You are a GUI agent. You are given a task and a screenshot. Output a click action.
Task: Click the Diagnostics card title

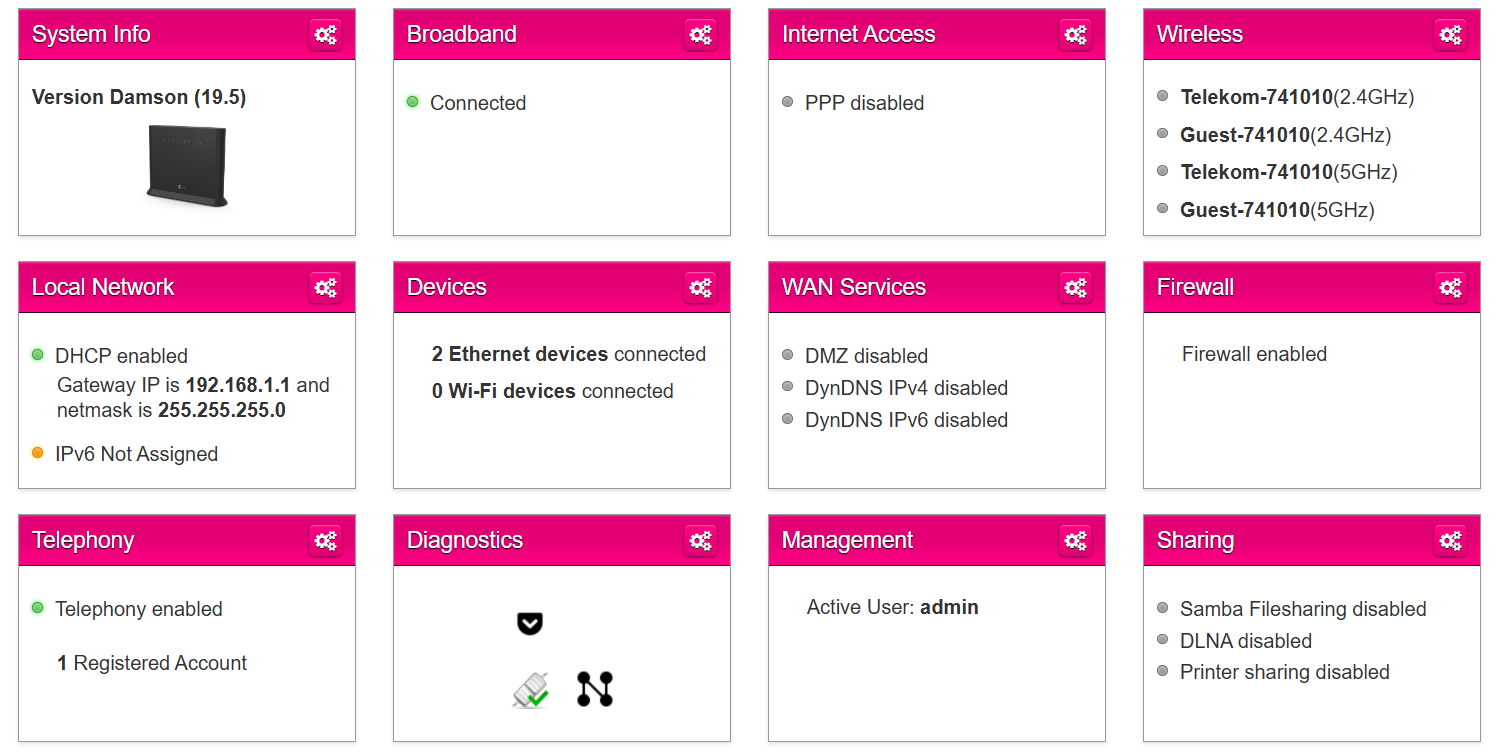tap(465, 540)
